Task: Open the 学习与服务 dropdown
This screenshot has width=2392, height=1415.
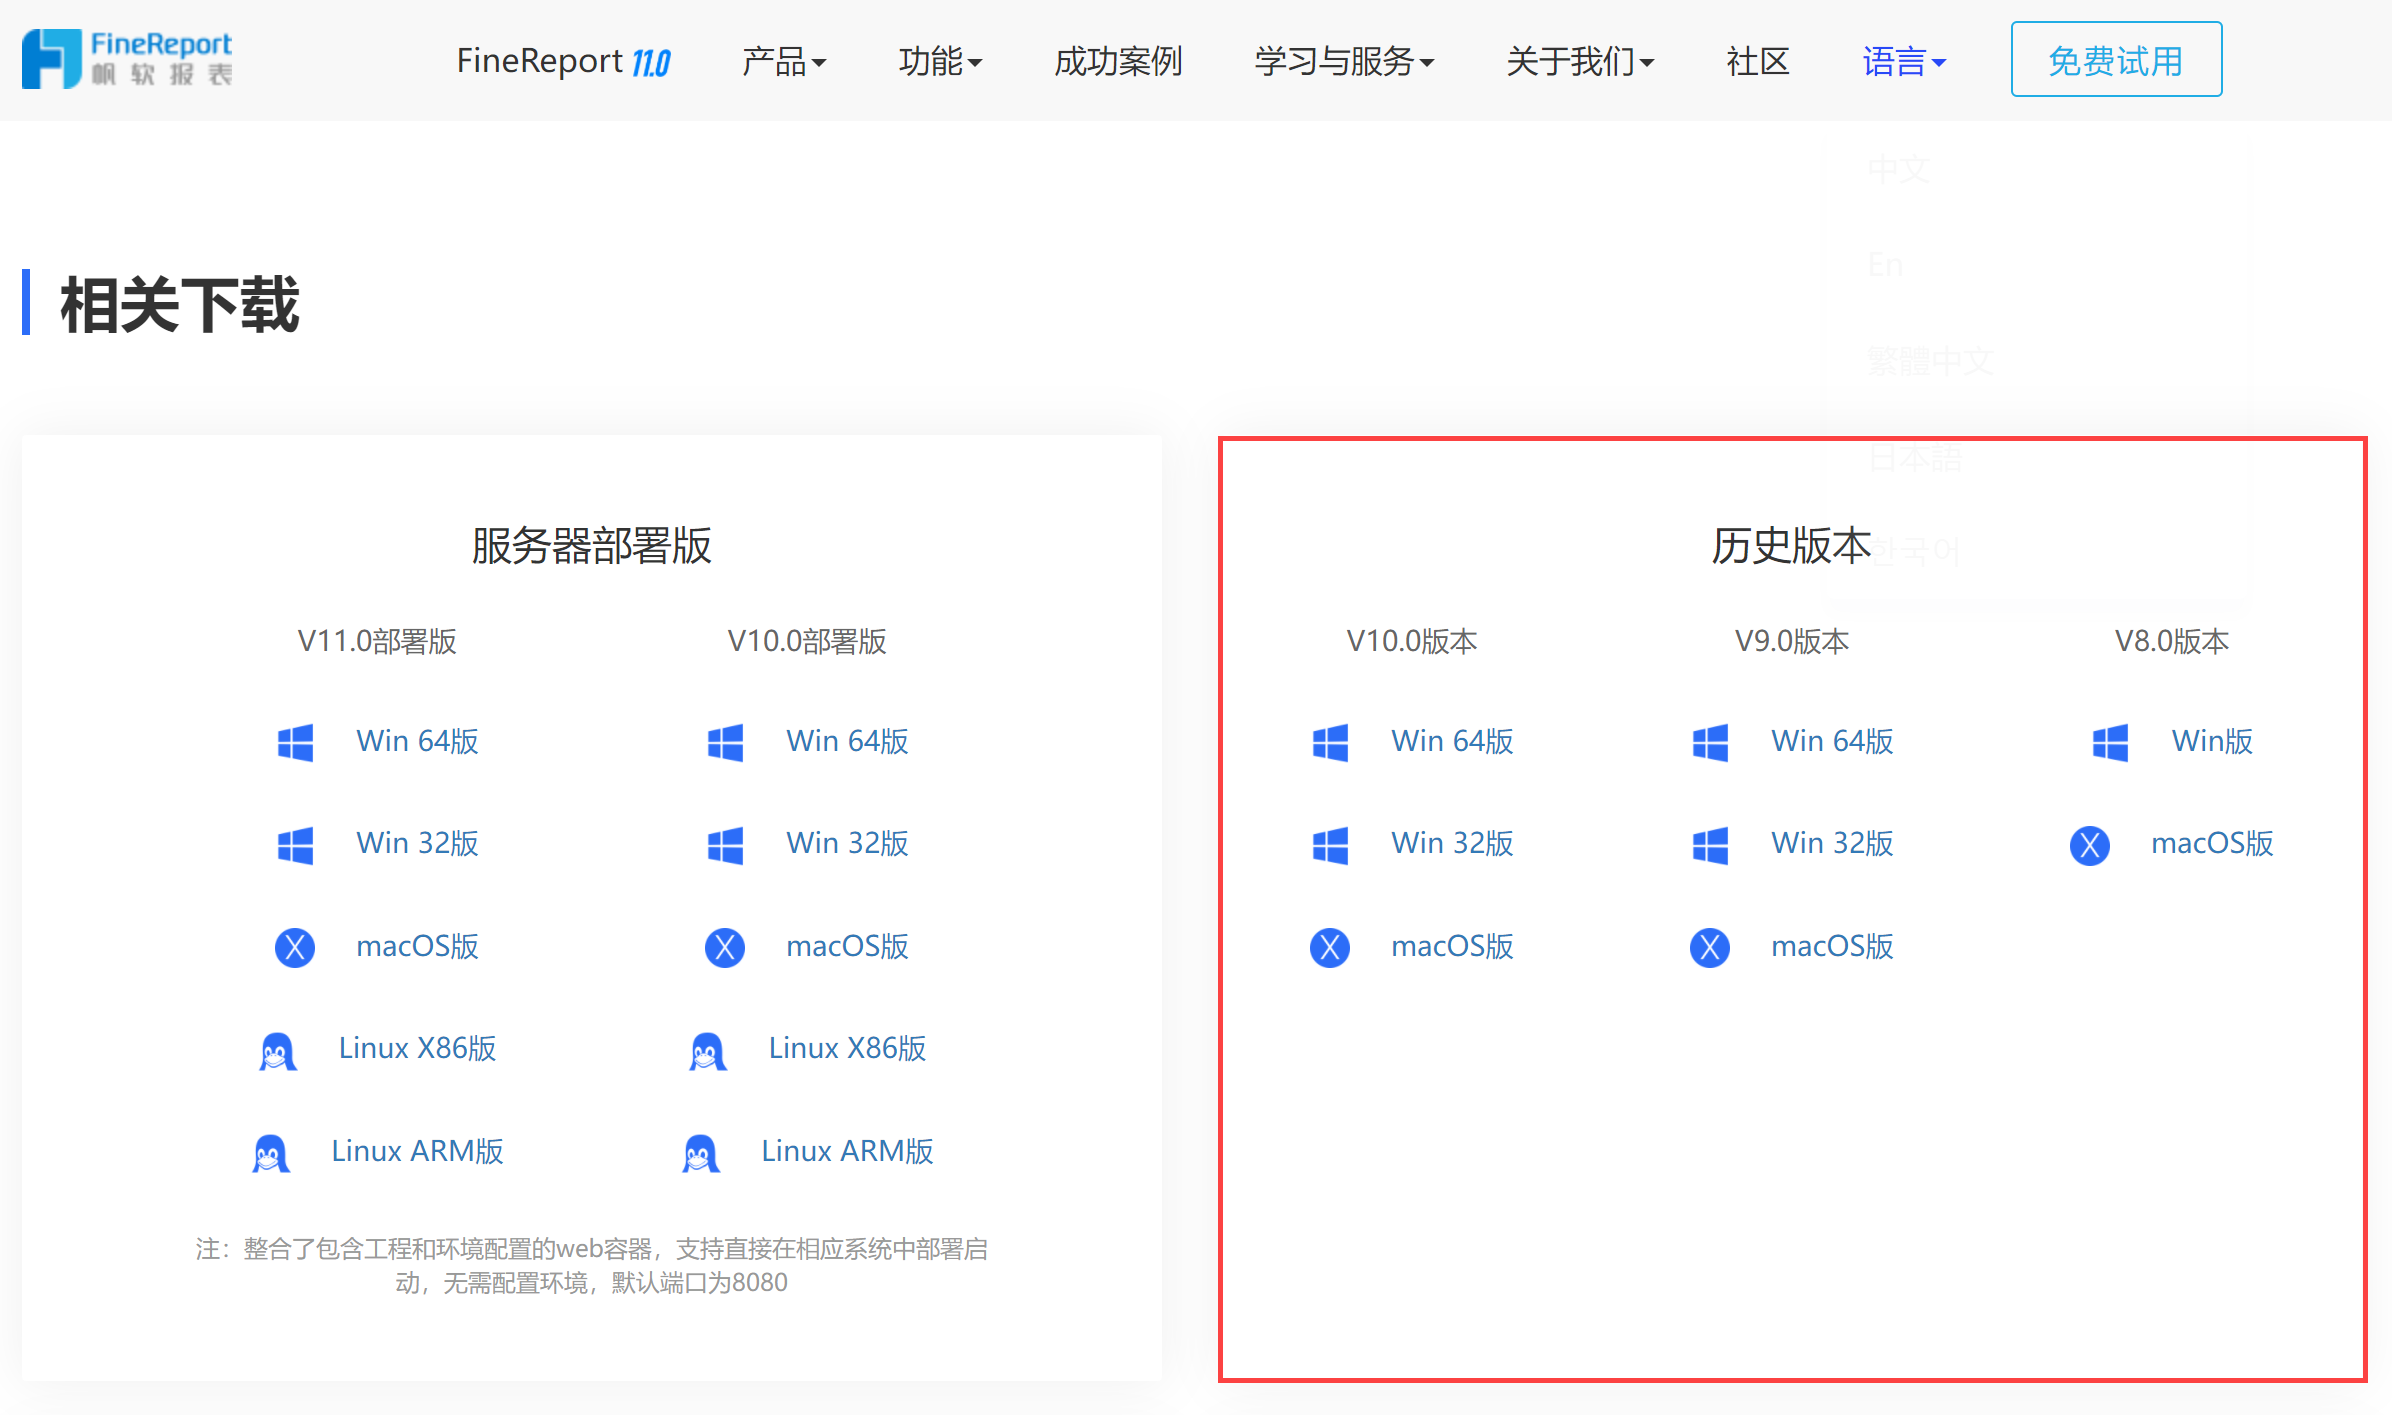Action: (x=1344, y=62)
